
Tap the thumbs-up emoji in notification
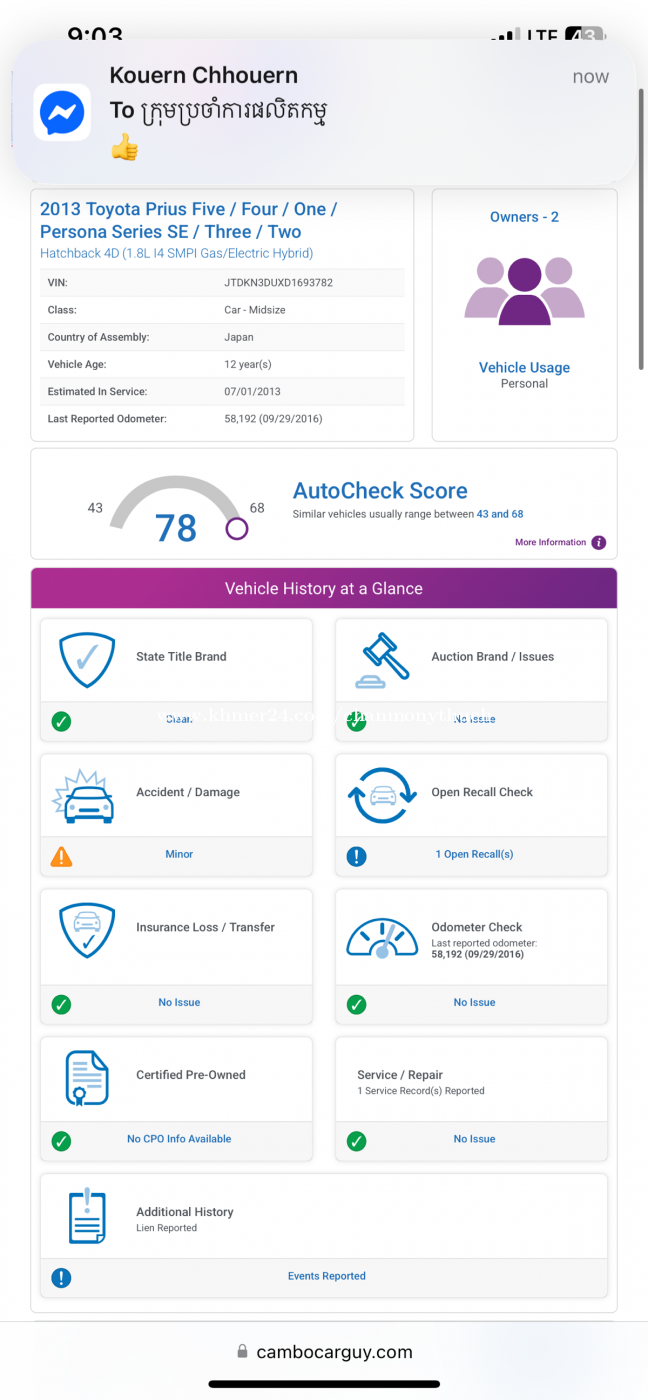tap(124, 148)
